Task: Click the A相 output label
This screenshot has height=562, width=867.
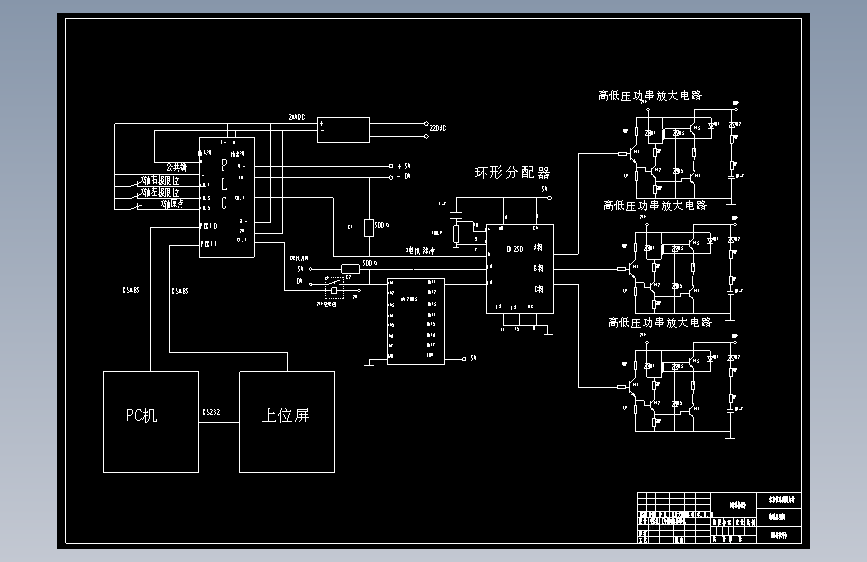Action: pyautogui.click(x=539, y=247)
